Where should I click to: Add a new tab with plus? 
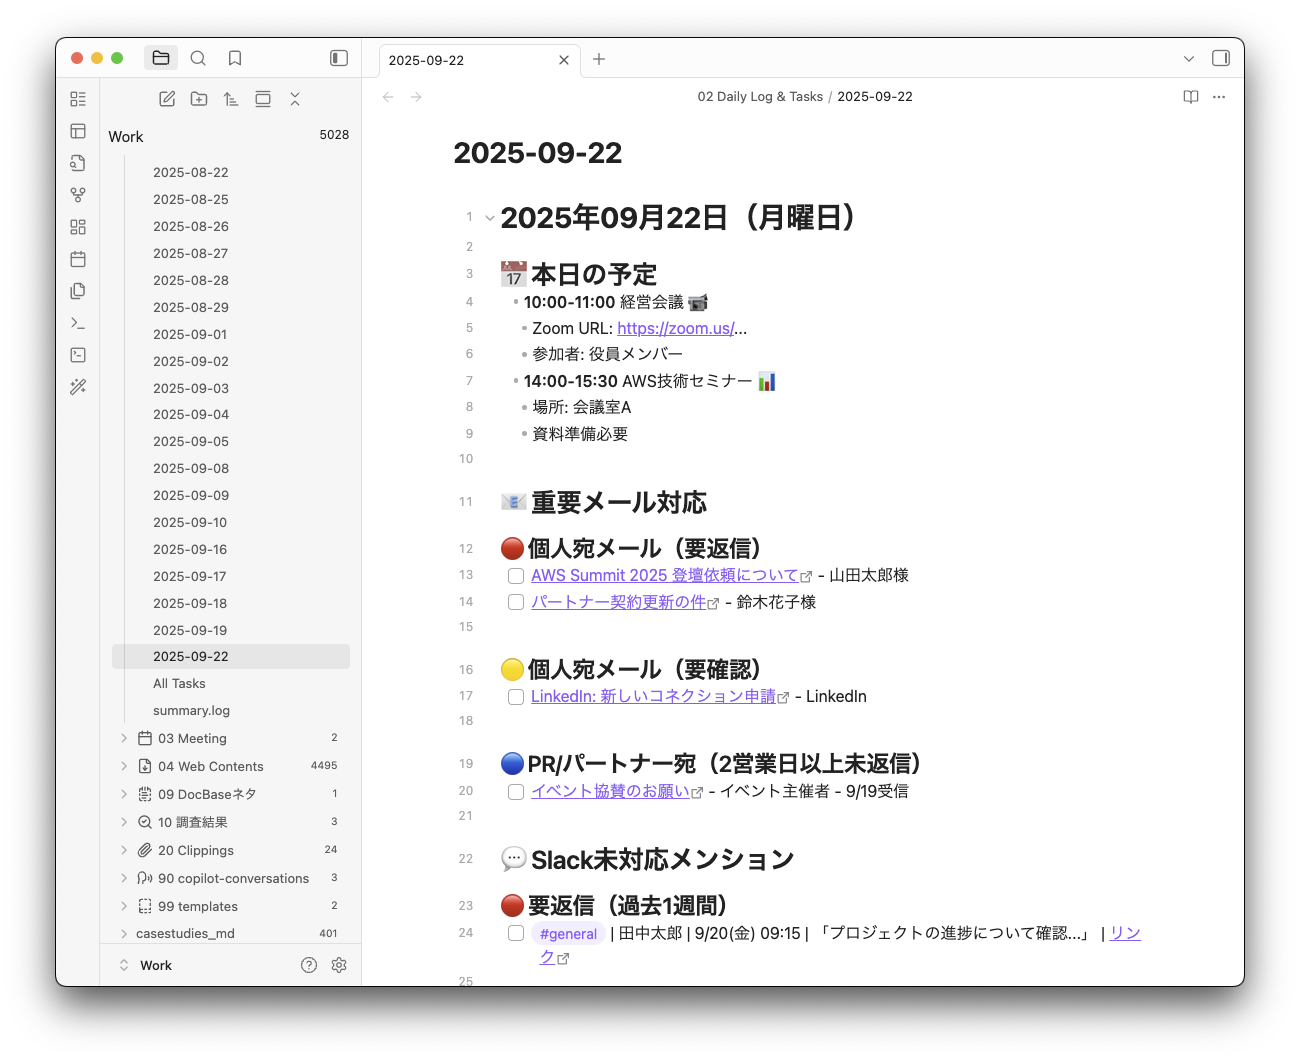point(599,59)
